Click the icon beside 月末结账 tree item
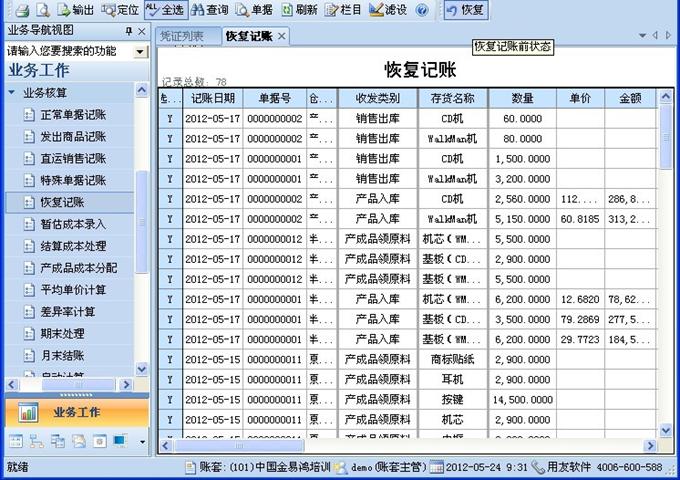680x480 pixels. tap(29, 356)
